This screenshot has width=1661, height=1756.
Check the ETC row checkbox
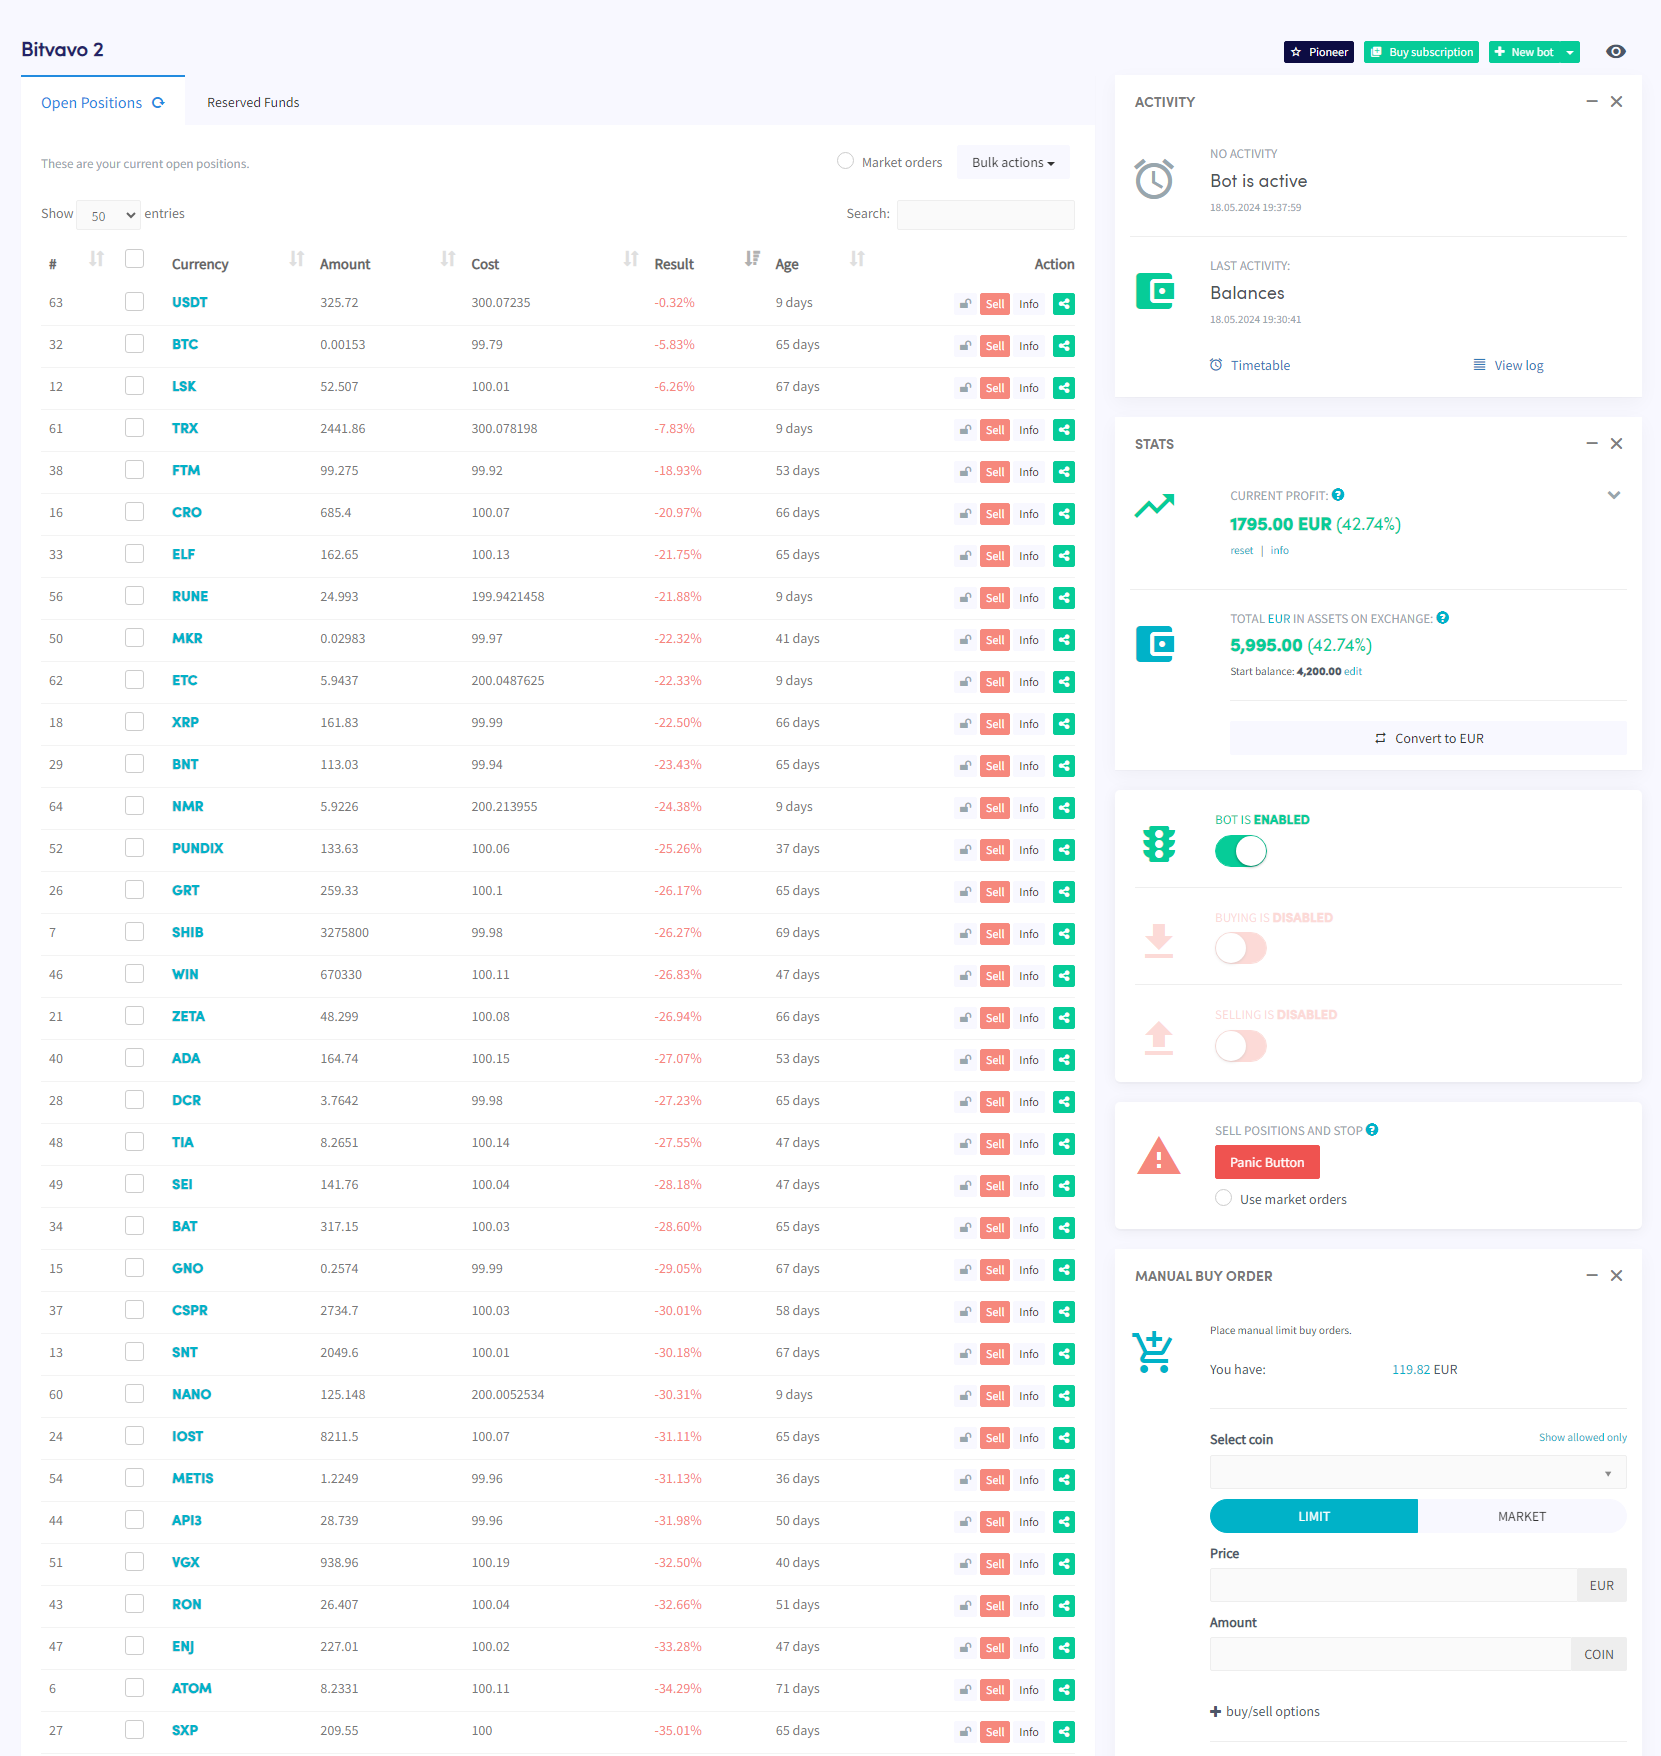(x=135, y=680)
